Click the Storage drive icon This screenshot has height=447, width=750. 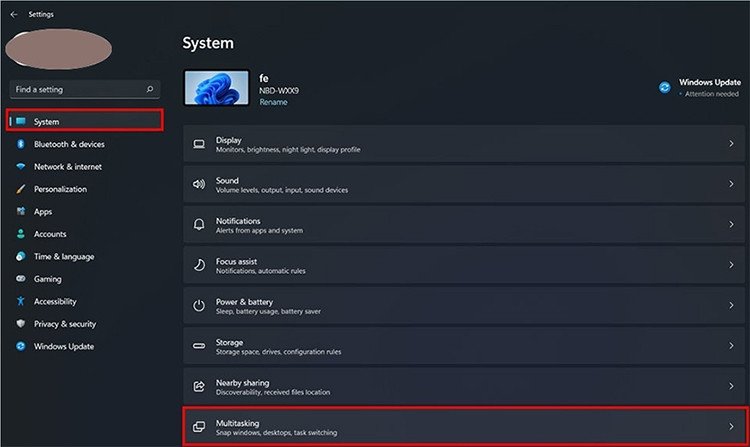pos(199,346)
